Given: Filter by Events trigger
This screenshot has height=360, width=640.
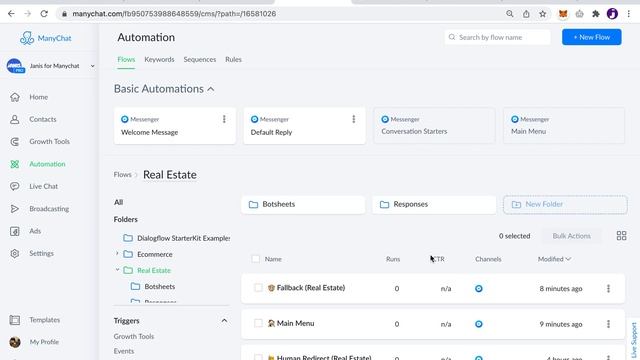Looking at the screenshot, I should tap(124, 351).
